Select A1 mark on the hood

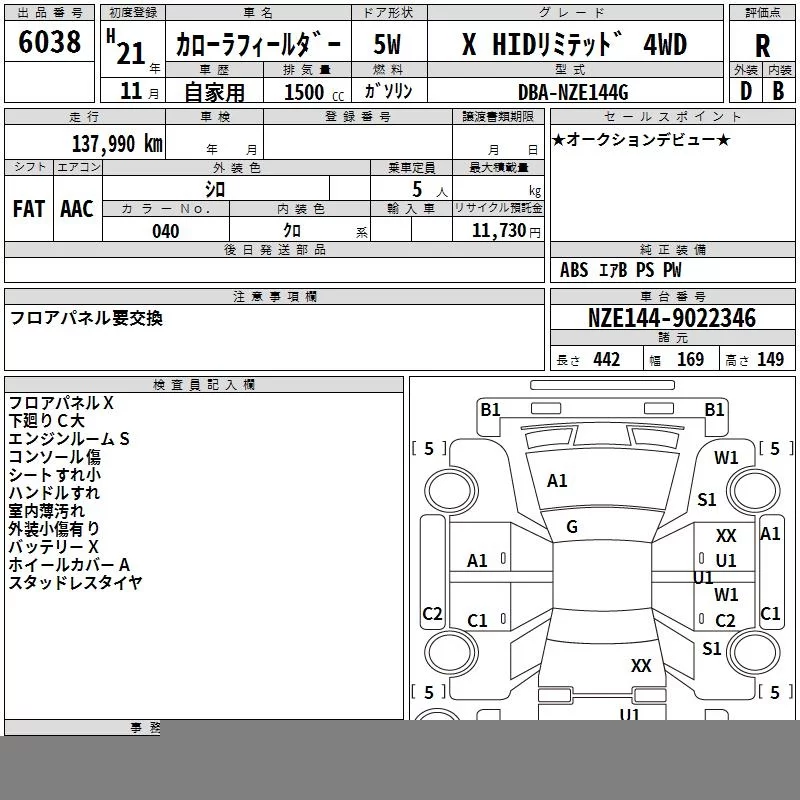557,481
